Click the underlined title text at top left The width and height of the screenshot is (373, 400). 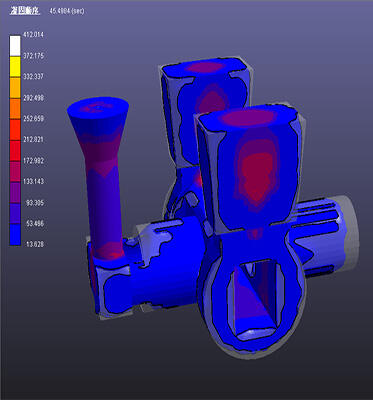click(25, 11)
